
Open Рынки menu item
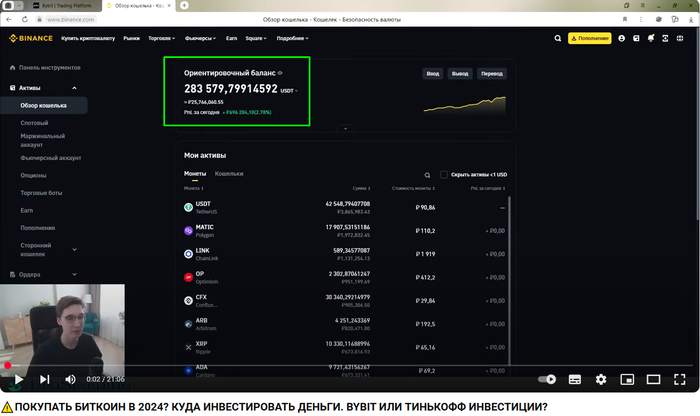click(x=131, y=38)
